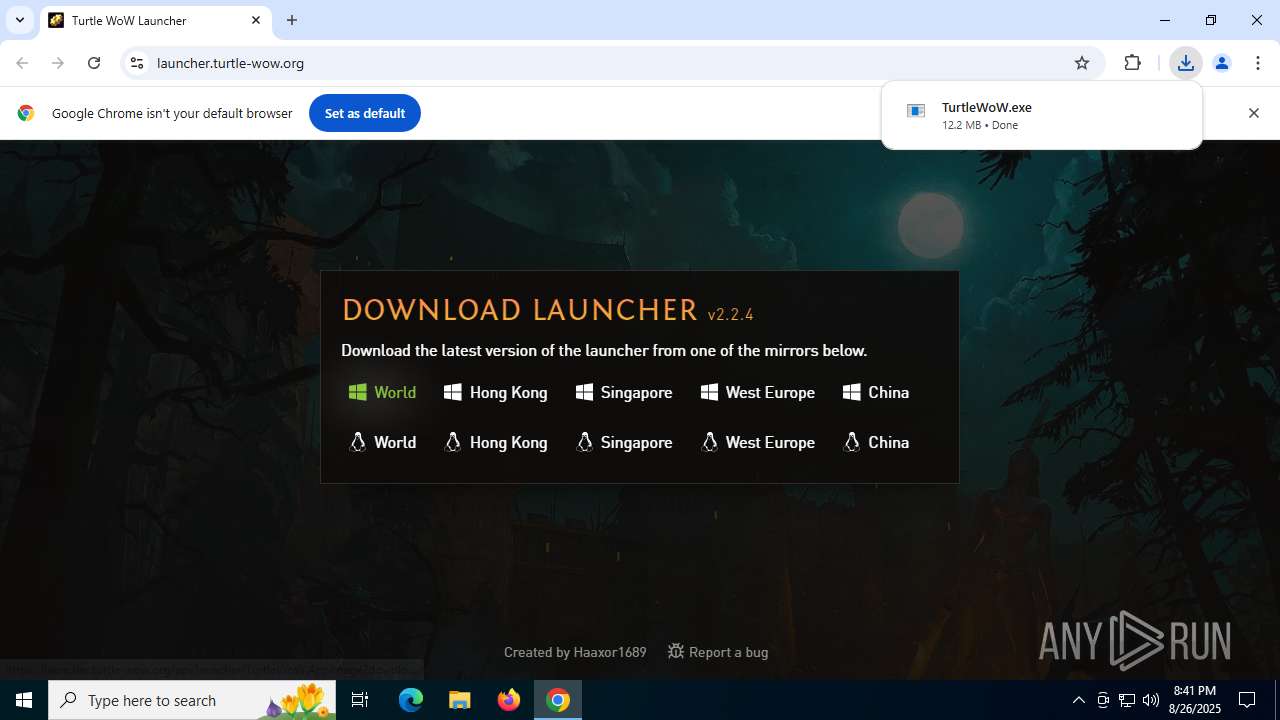Click the TurtleWoW.exe file icon

915,111
